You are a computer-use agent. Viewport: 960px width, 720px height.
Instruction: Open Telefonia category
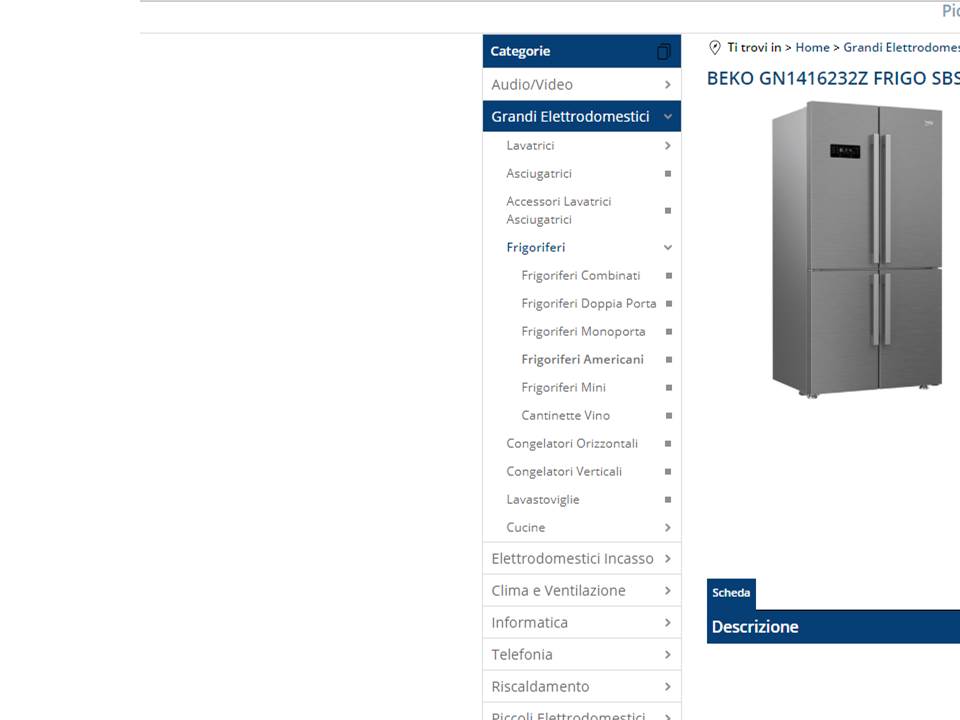pos(522,654)
